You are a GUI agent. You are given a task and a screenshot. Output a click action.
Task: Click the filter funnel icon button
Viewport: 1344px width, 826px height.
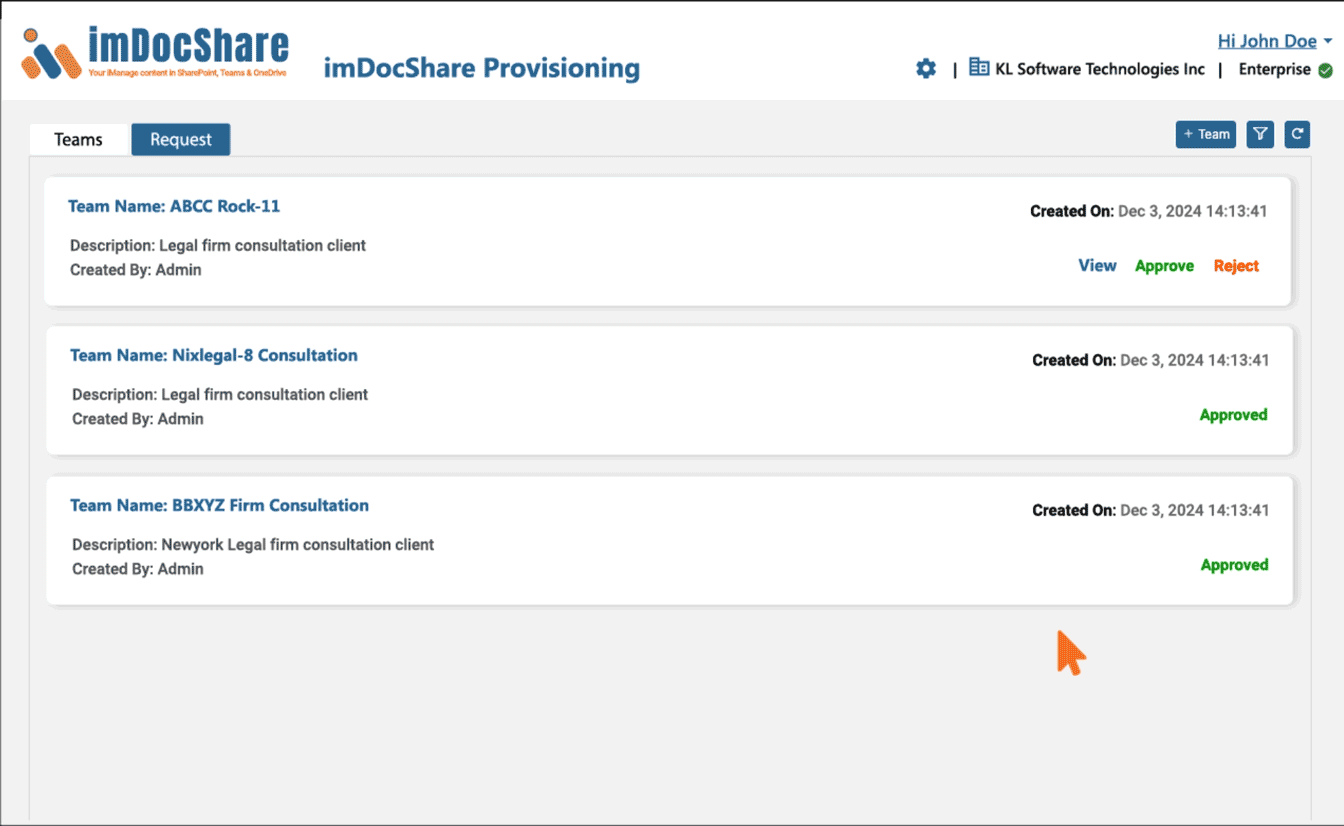(x=1260, y=134)
